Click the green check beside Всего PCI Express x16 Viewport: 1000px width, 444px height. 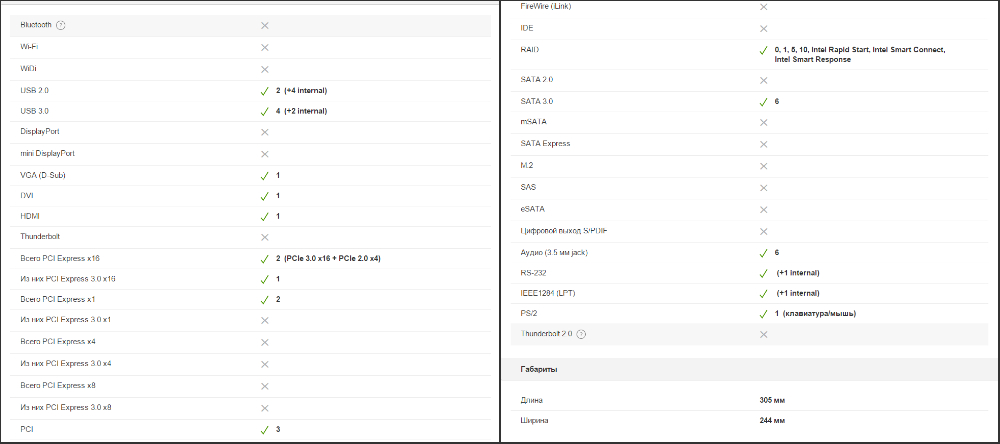point(265,259)
